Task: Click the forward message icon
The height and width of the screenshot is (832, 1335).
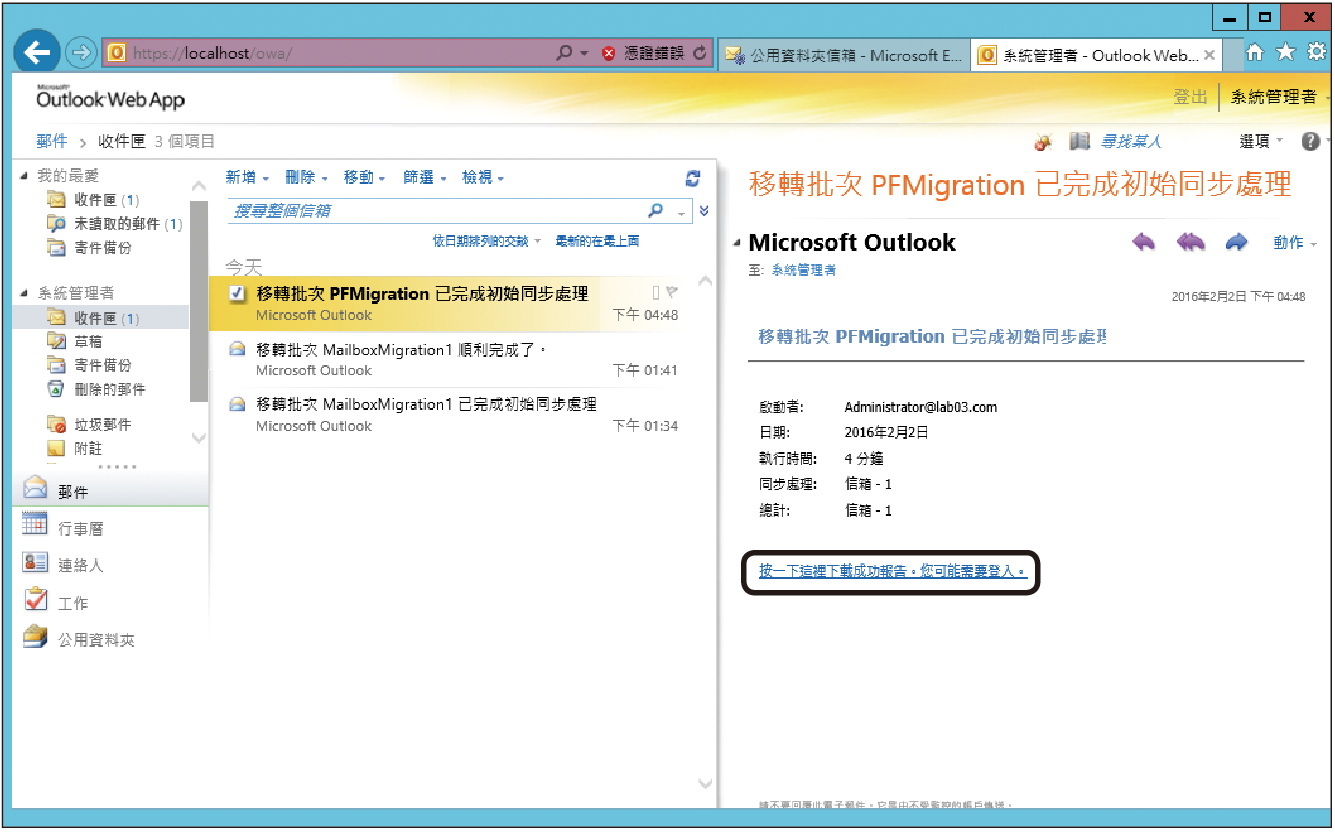Action: tap(1237, 242)
